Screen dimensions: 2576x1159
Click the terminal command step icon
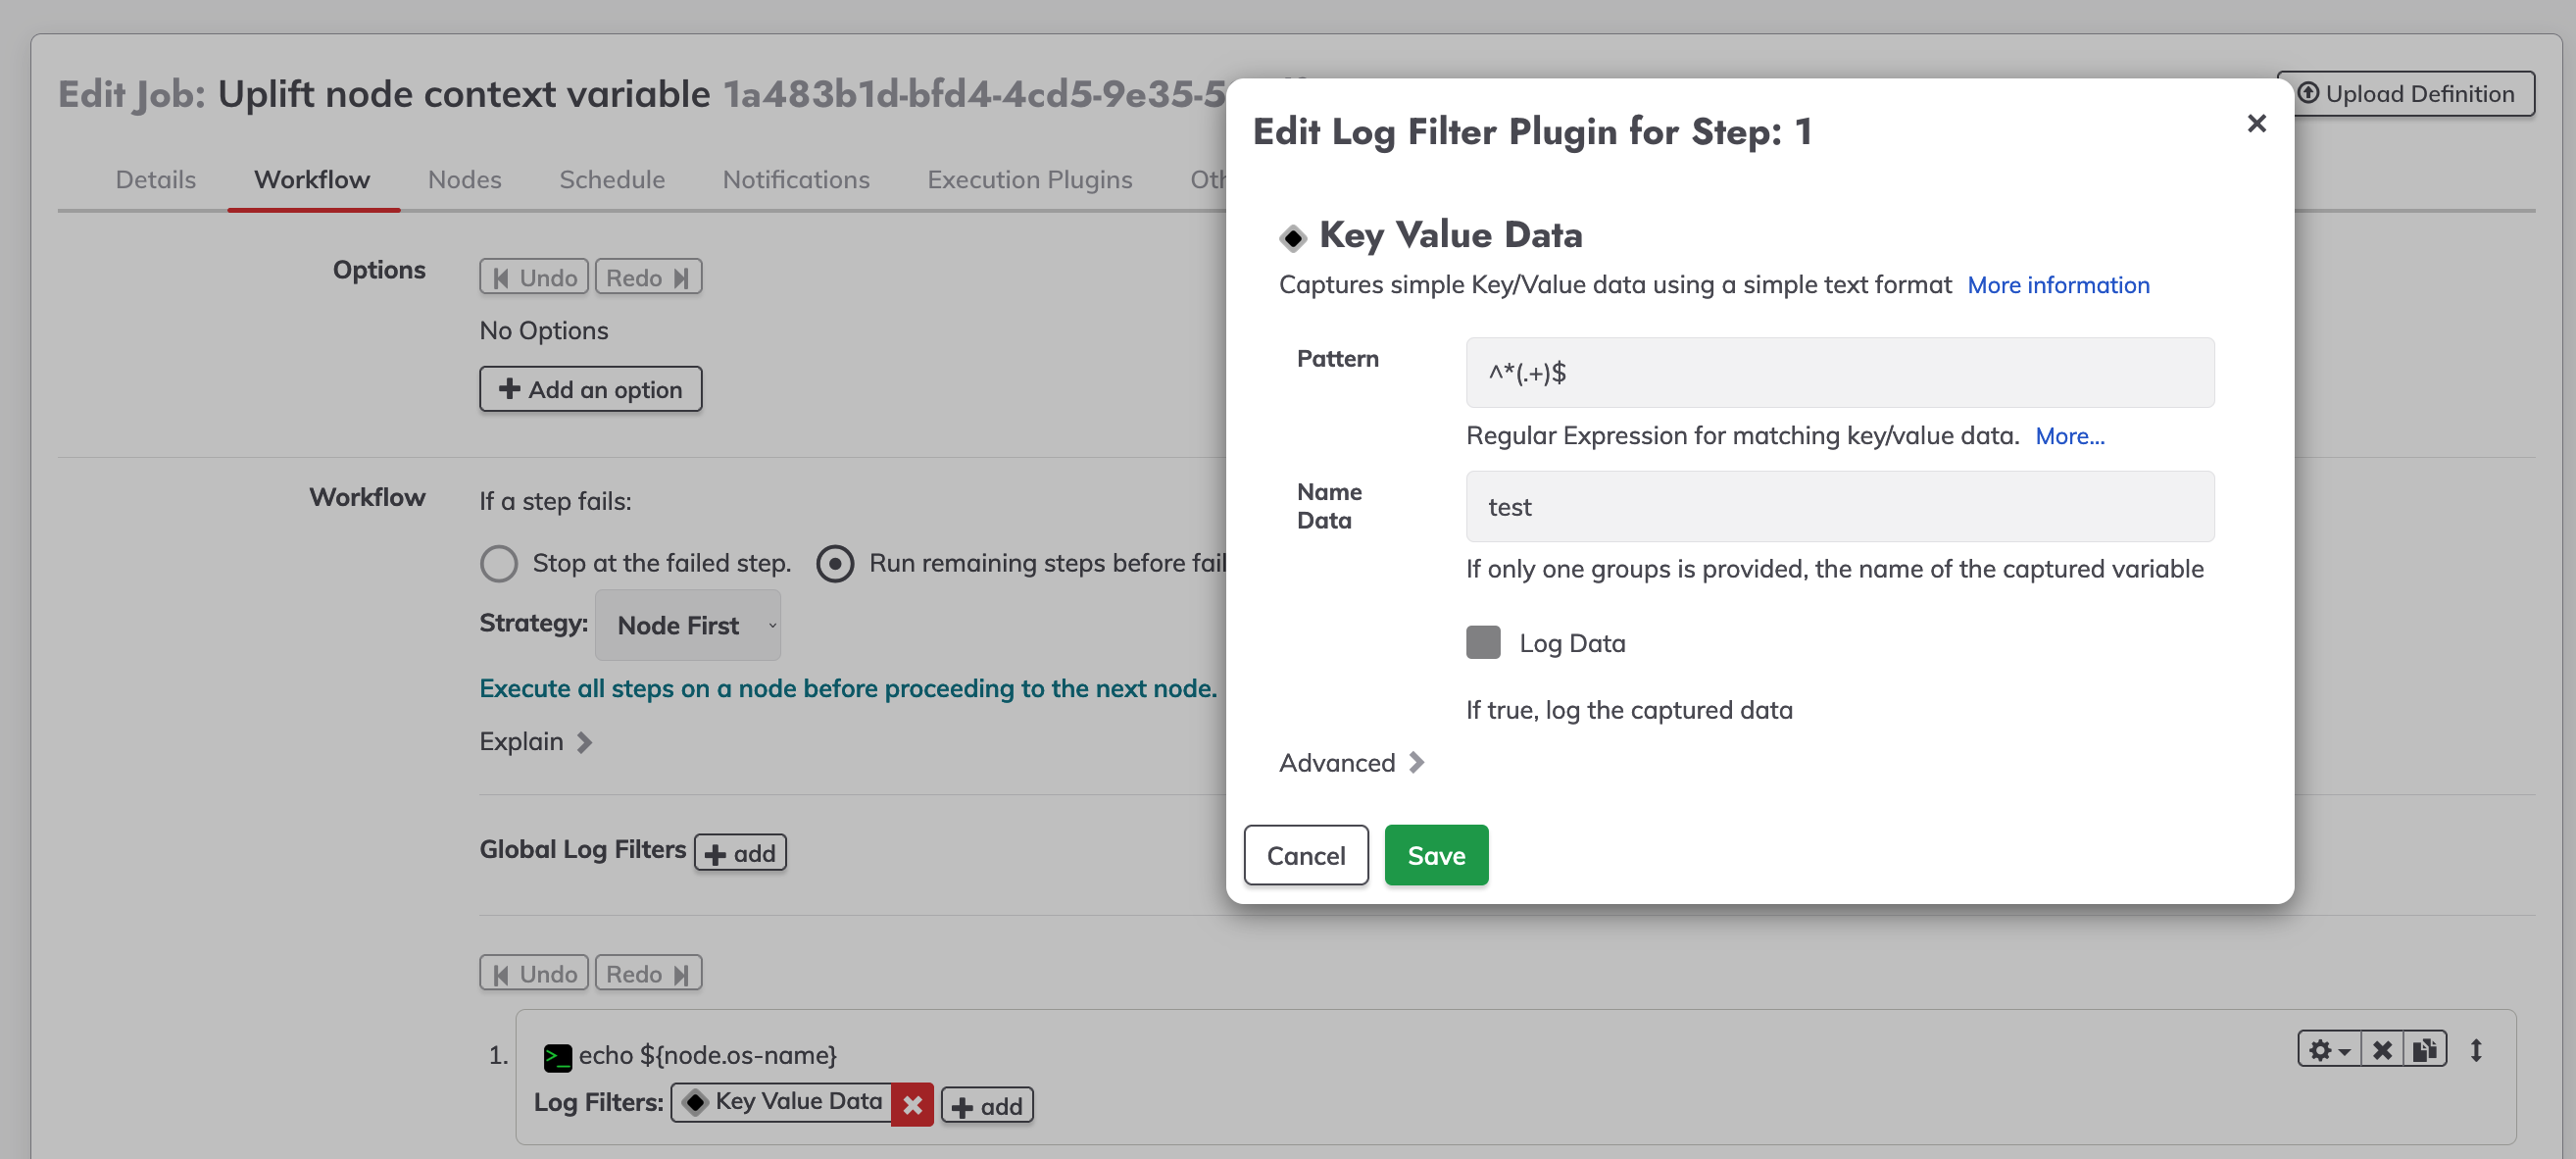(557, 1056)
